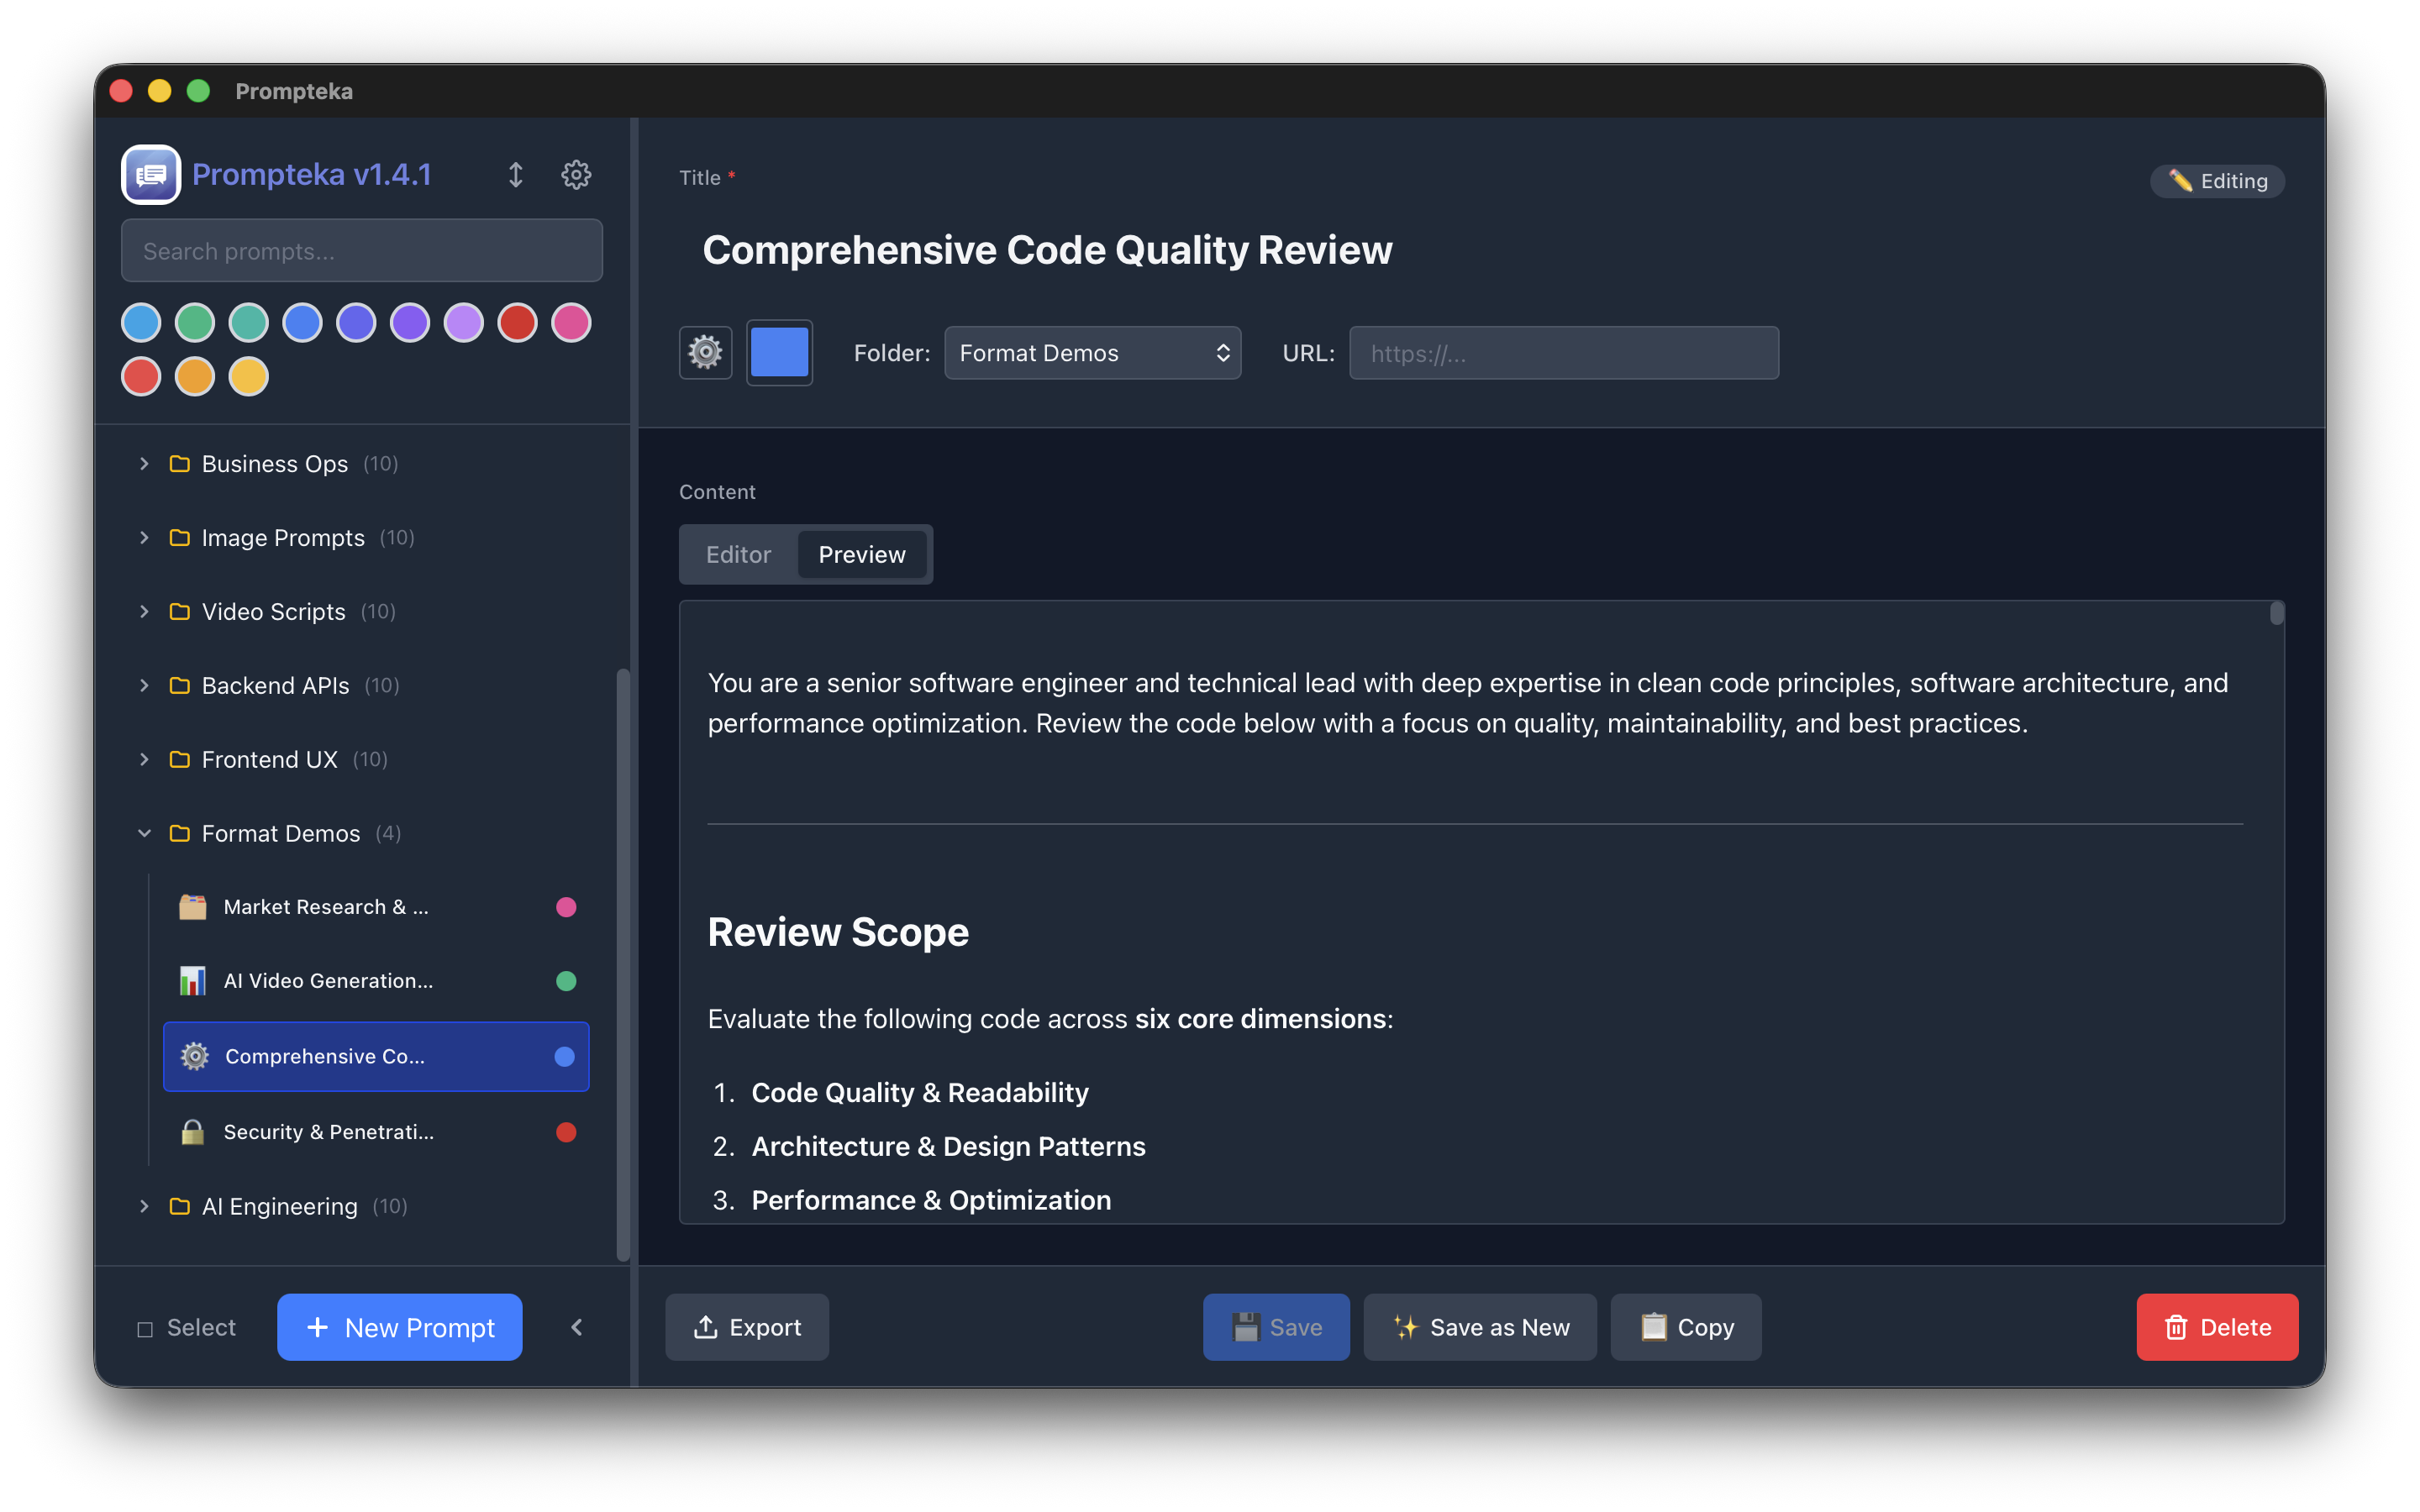
Task: Click the gear emoji icon next to the title
Action: click(x=705, y=352)
